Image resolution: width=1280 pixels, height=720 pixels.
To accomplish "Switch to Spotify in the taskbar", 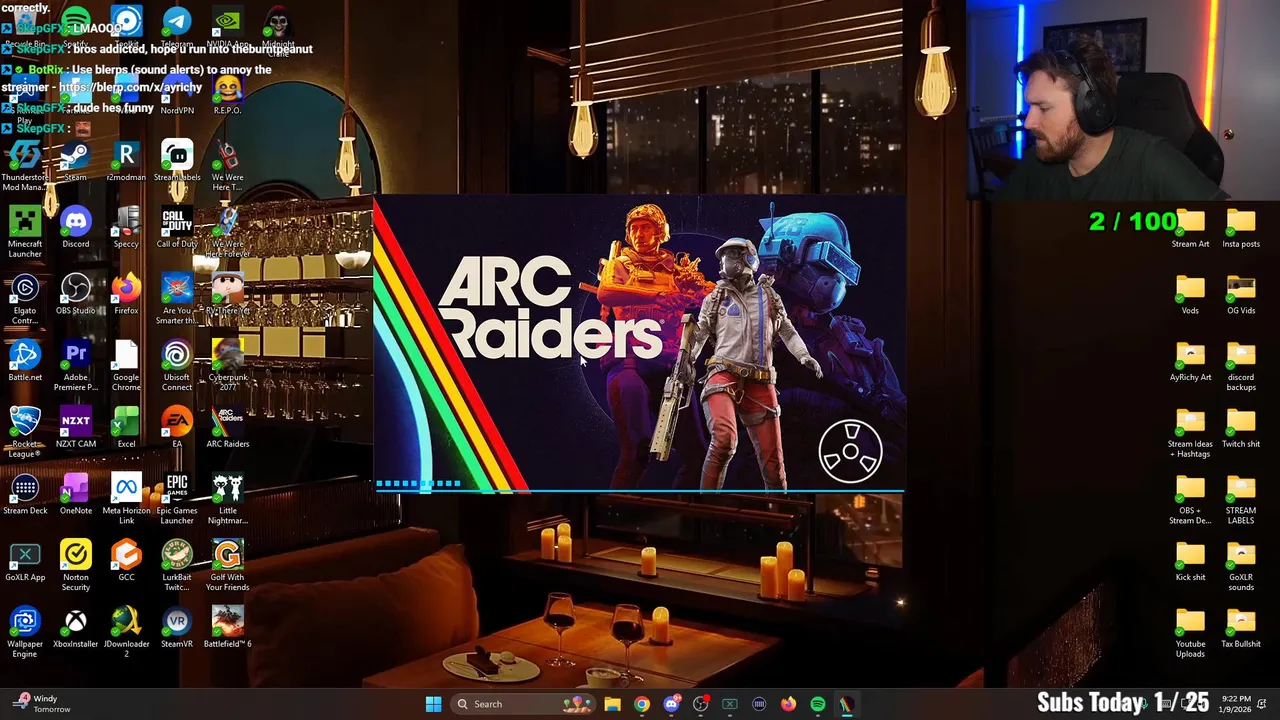I will tap(818, 704).
